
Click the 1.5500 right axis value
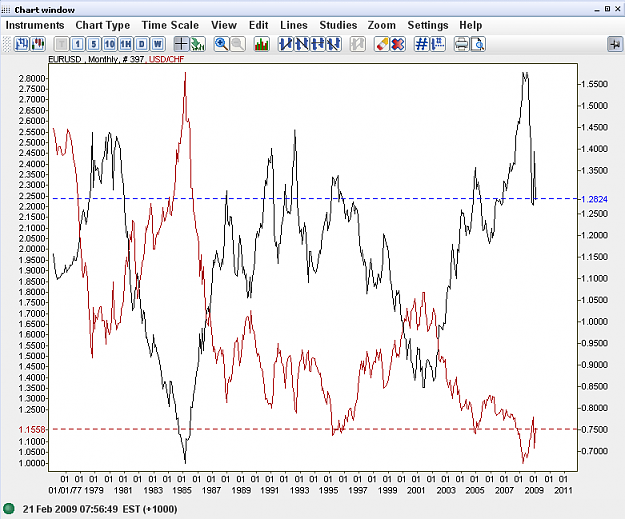click(x=594, y=84)
